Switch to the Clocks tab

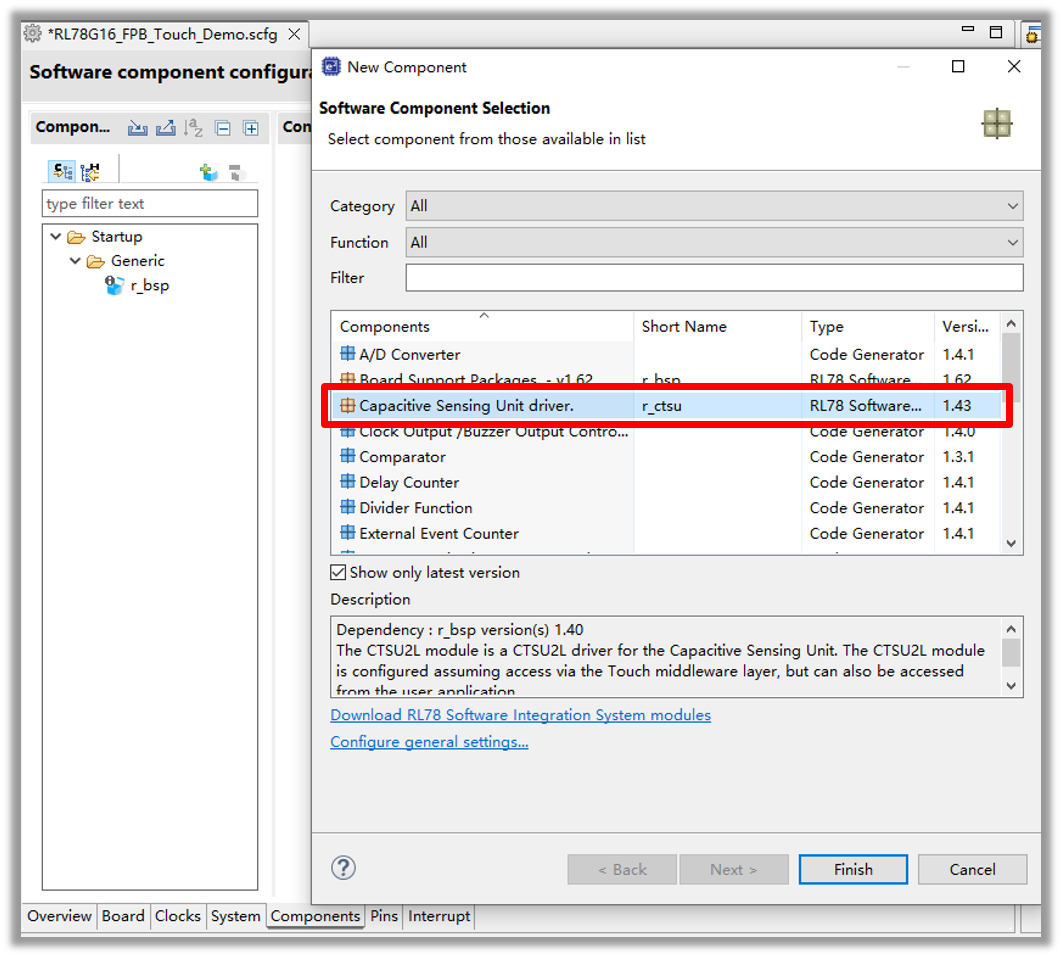tap(177, 916)
